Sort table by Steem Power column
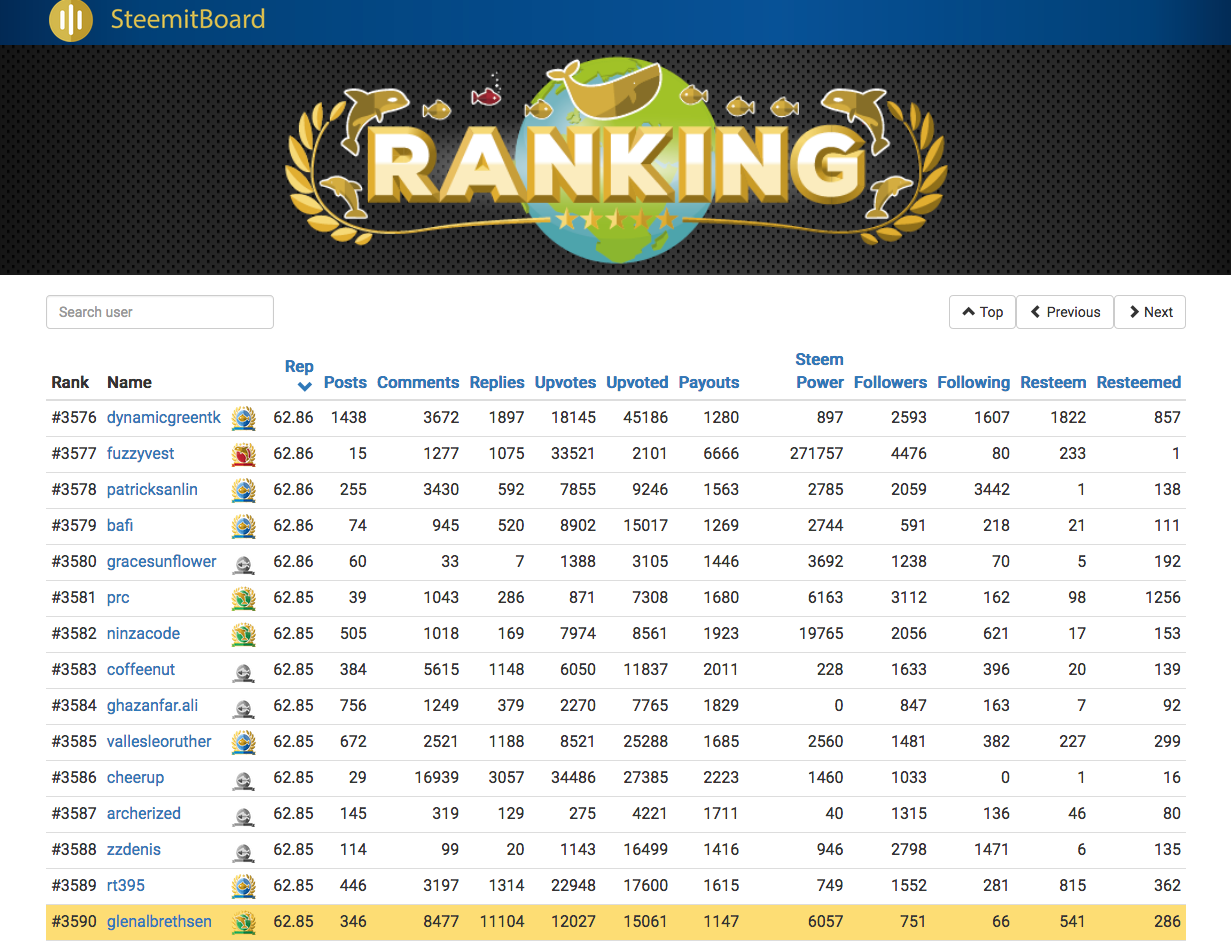1231x949 pixels. tap(820, 371)
